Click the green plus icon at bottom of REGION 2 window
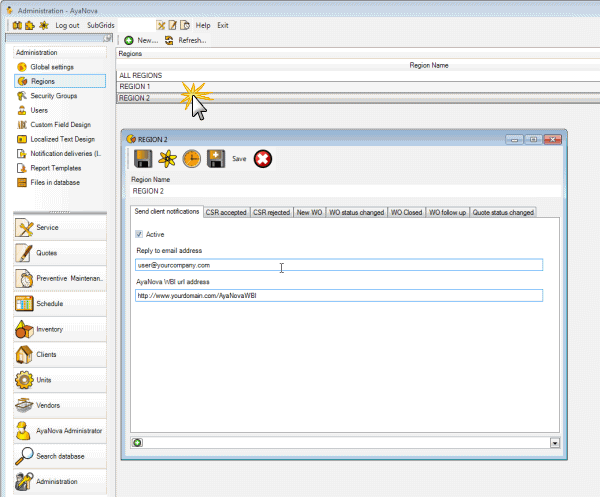 pos(137,443)
